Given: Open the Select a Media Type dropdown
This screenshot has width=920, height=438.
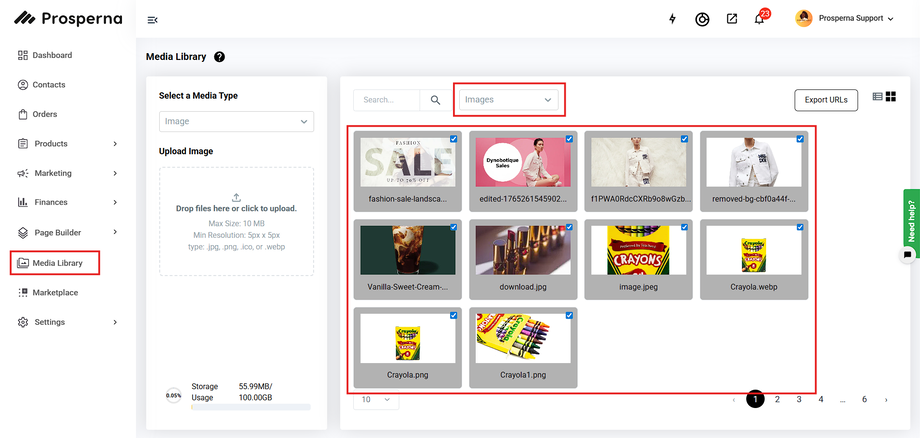Looking at the screenshot, I should [236, 121].
